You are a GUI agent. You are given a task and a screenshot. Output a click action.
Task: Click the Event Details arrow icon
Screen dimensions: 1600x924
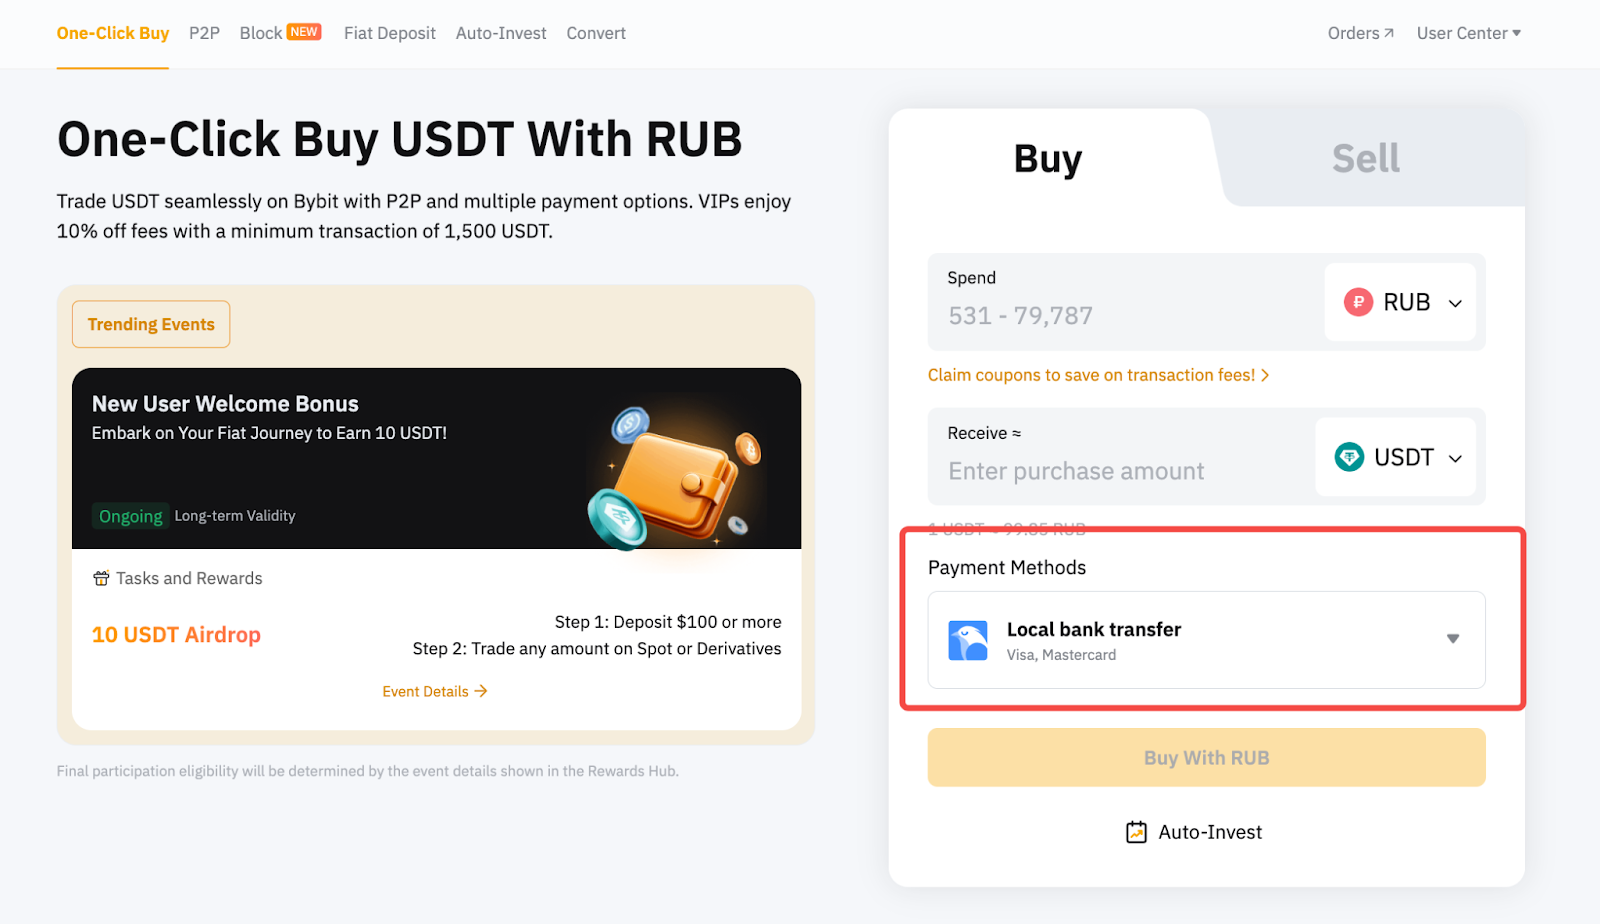481,691
